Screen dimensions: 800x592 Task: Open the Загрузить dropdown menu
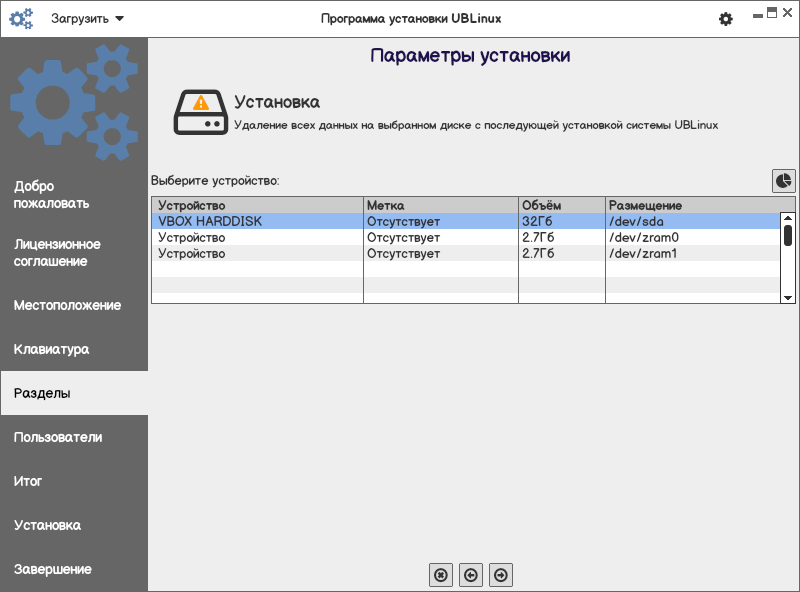tap(89, 19)
